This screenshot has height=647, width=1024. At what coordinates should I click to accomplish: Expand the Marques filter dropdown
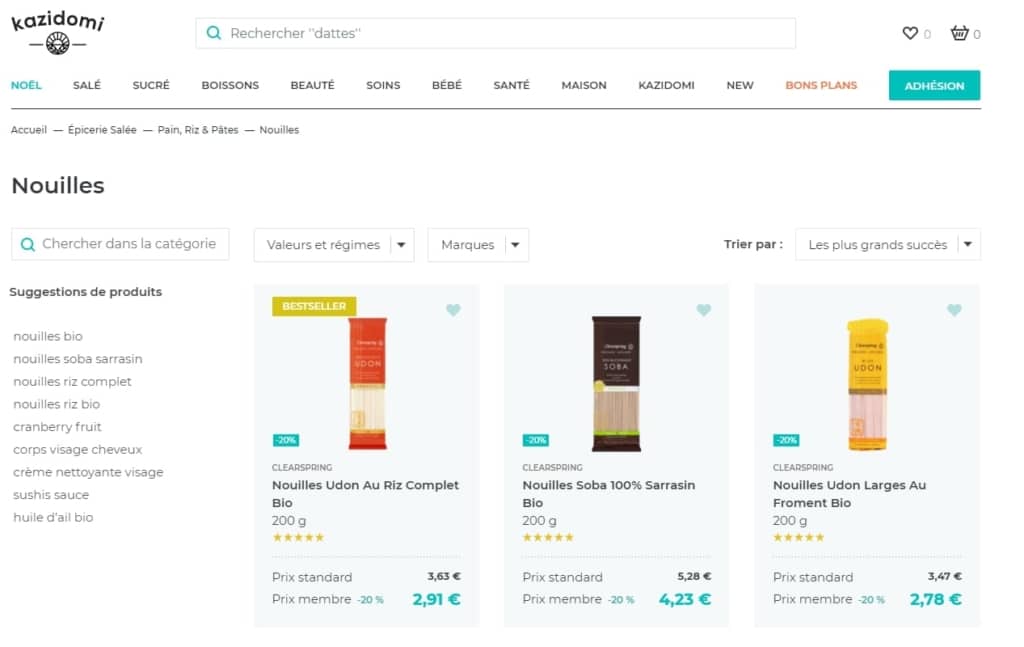coord(478,245)
